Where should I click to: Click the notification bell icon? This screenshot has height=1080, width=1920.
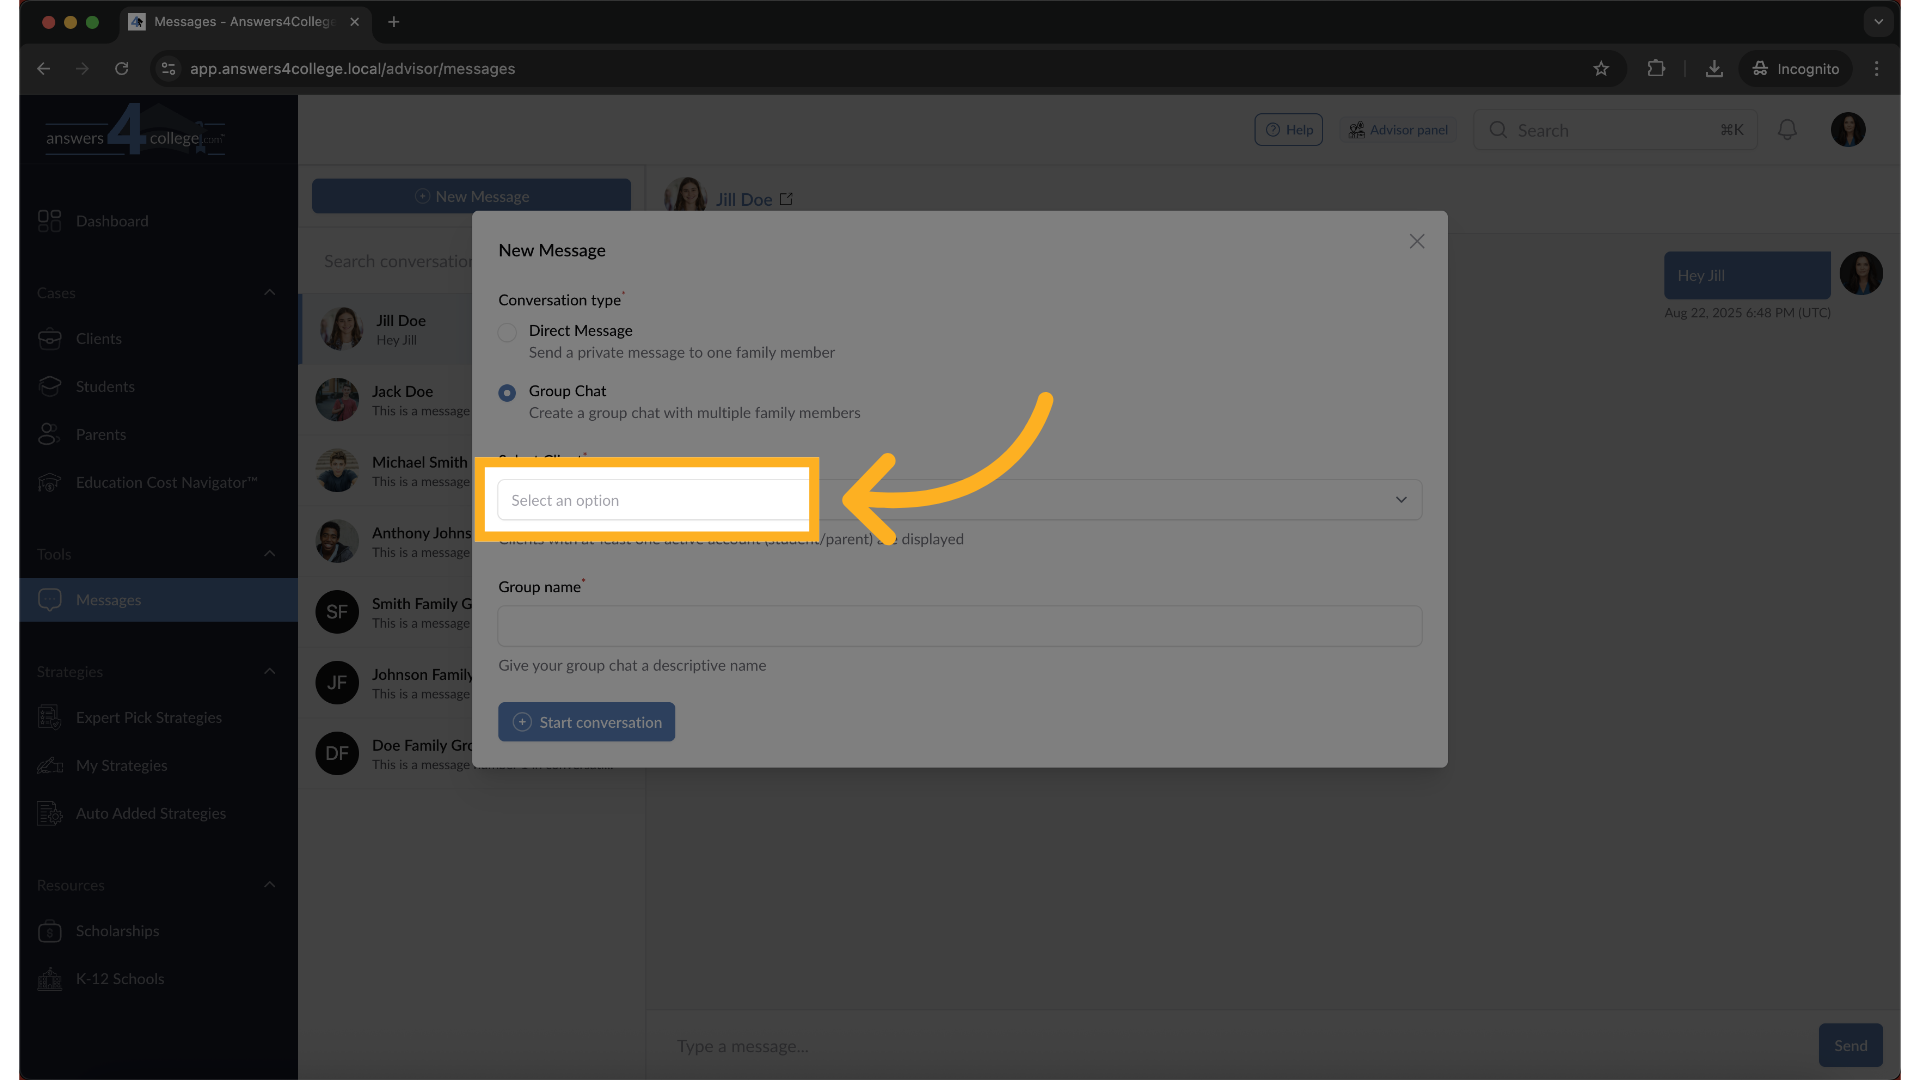pyautogui.click(x=1787, y=130)
